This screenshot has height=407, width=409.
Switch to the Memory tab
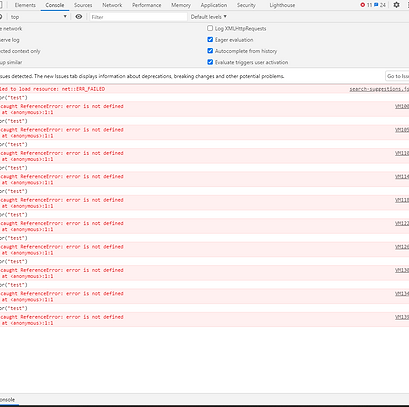(x=181, y=5)
